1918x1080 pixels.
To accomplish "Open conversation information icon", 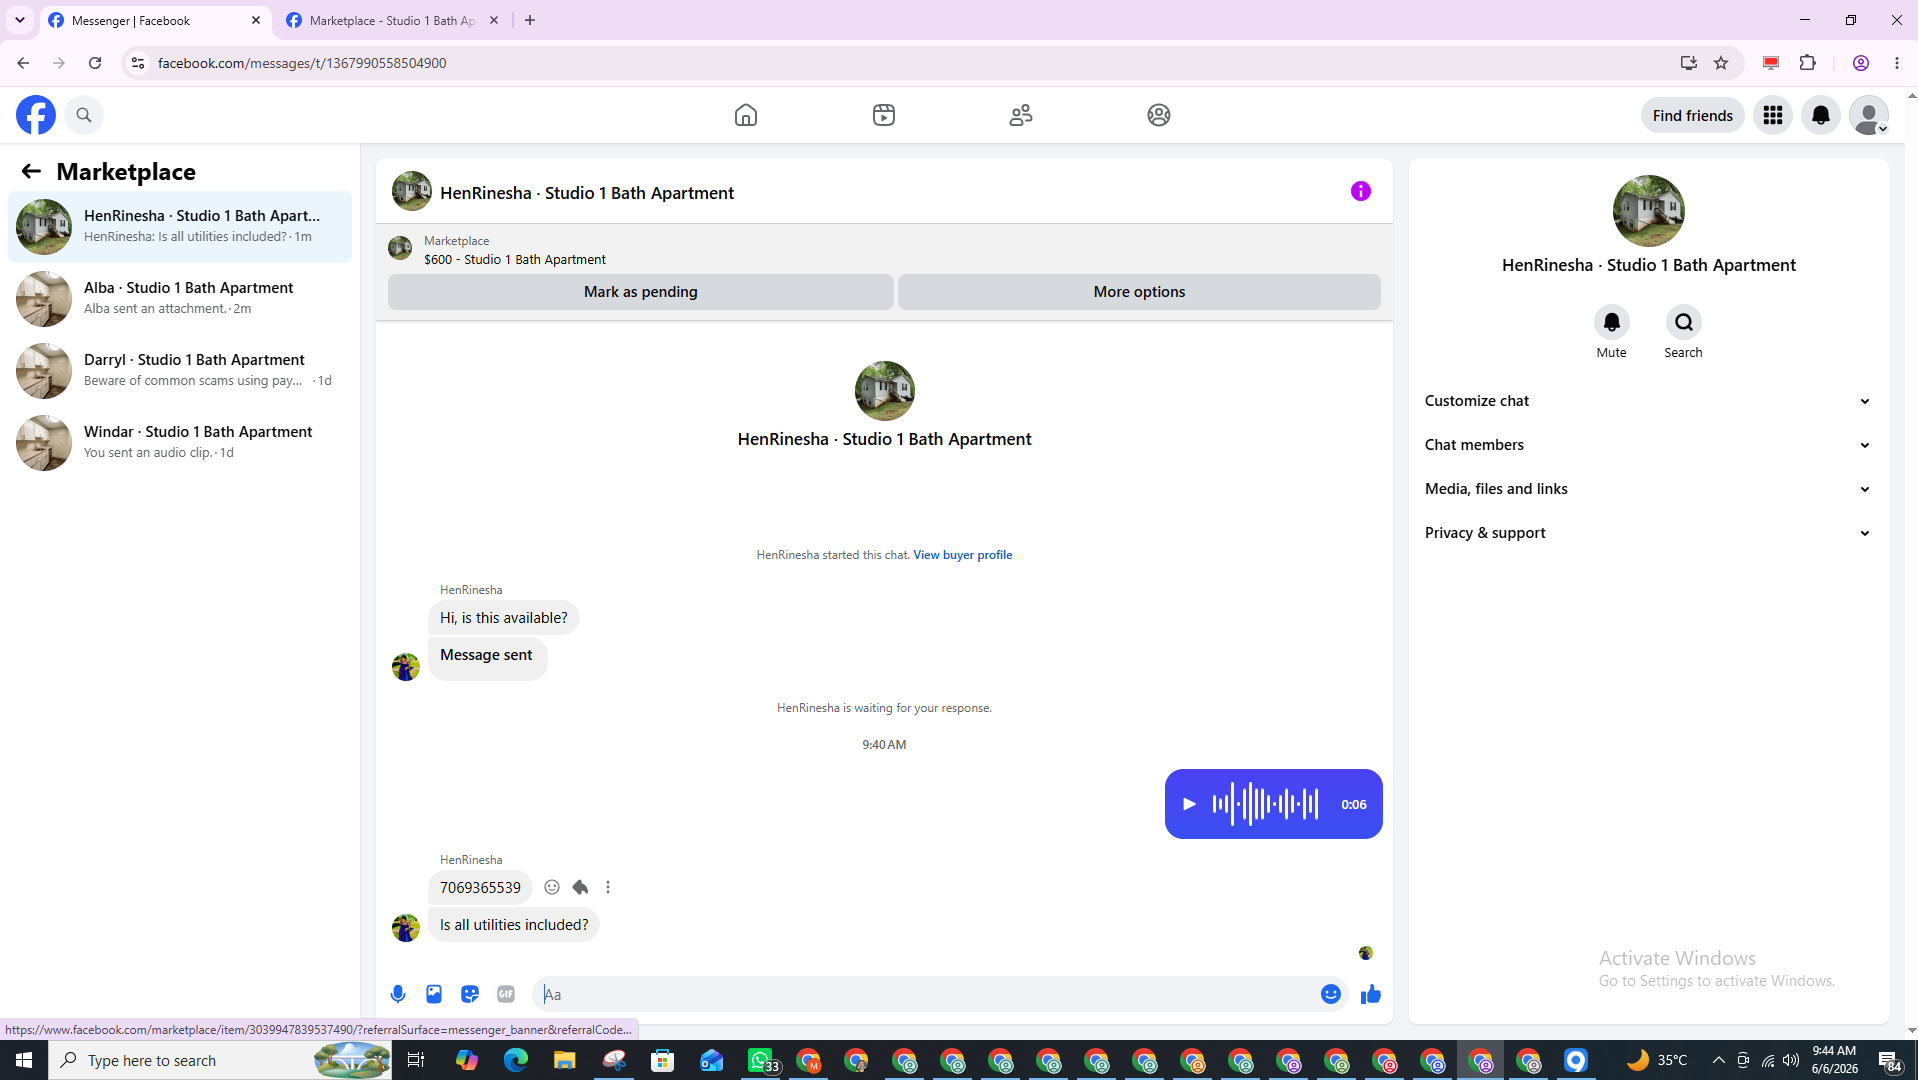I will (x=1361, y=191).
